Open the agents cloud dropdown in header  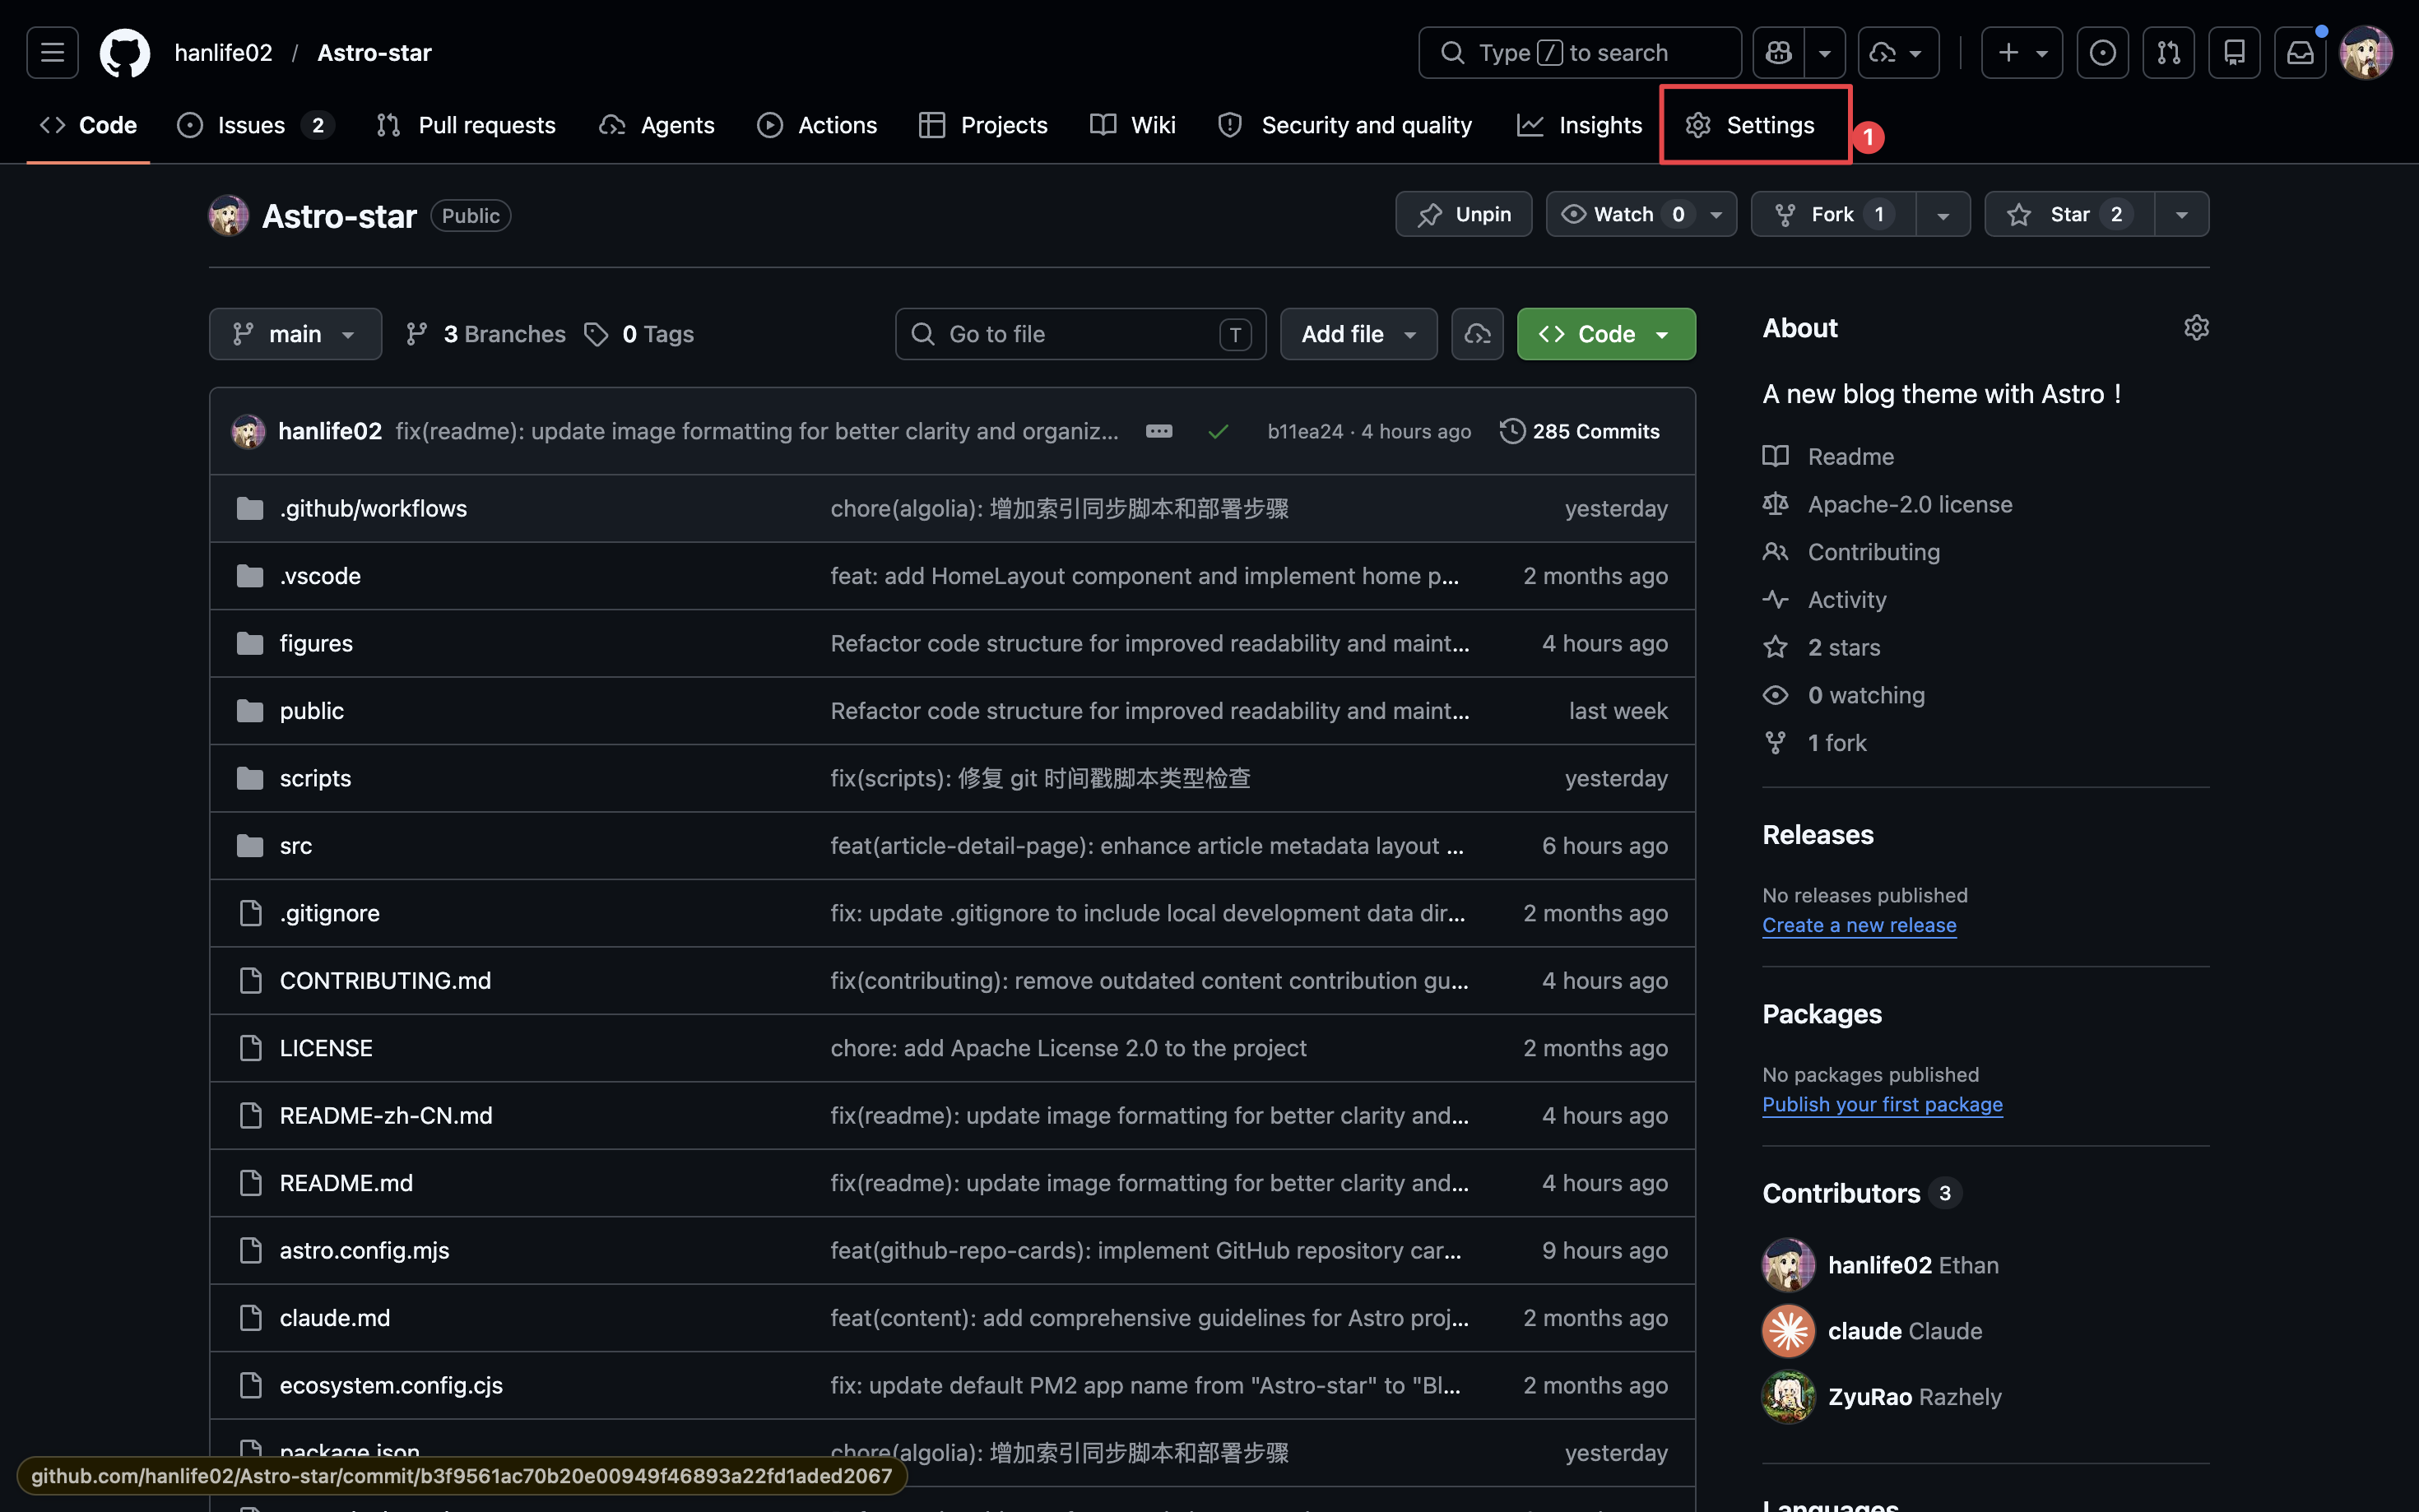(1897, 52)
